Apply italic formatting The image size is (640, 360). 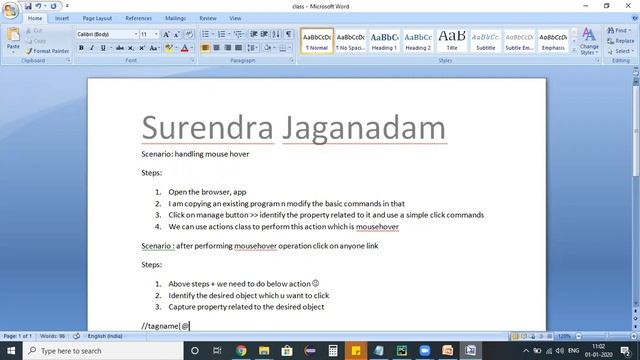92,48
